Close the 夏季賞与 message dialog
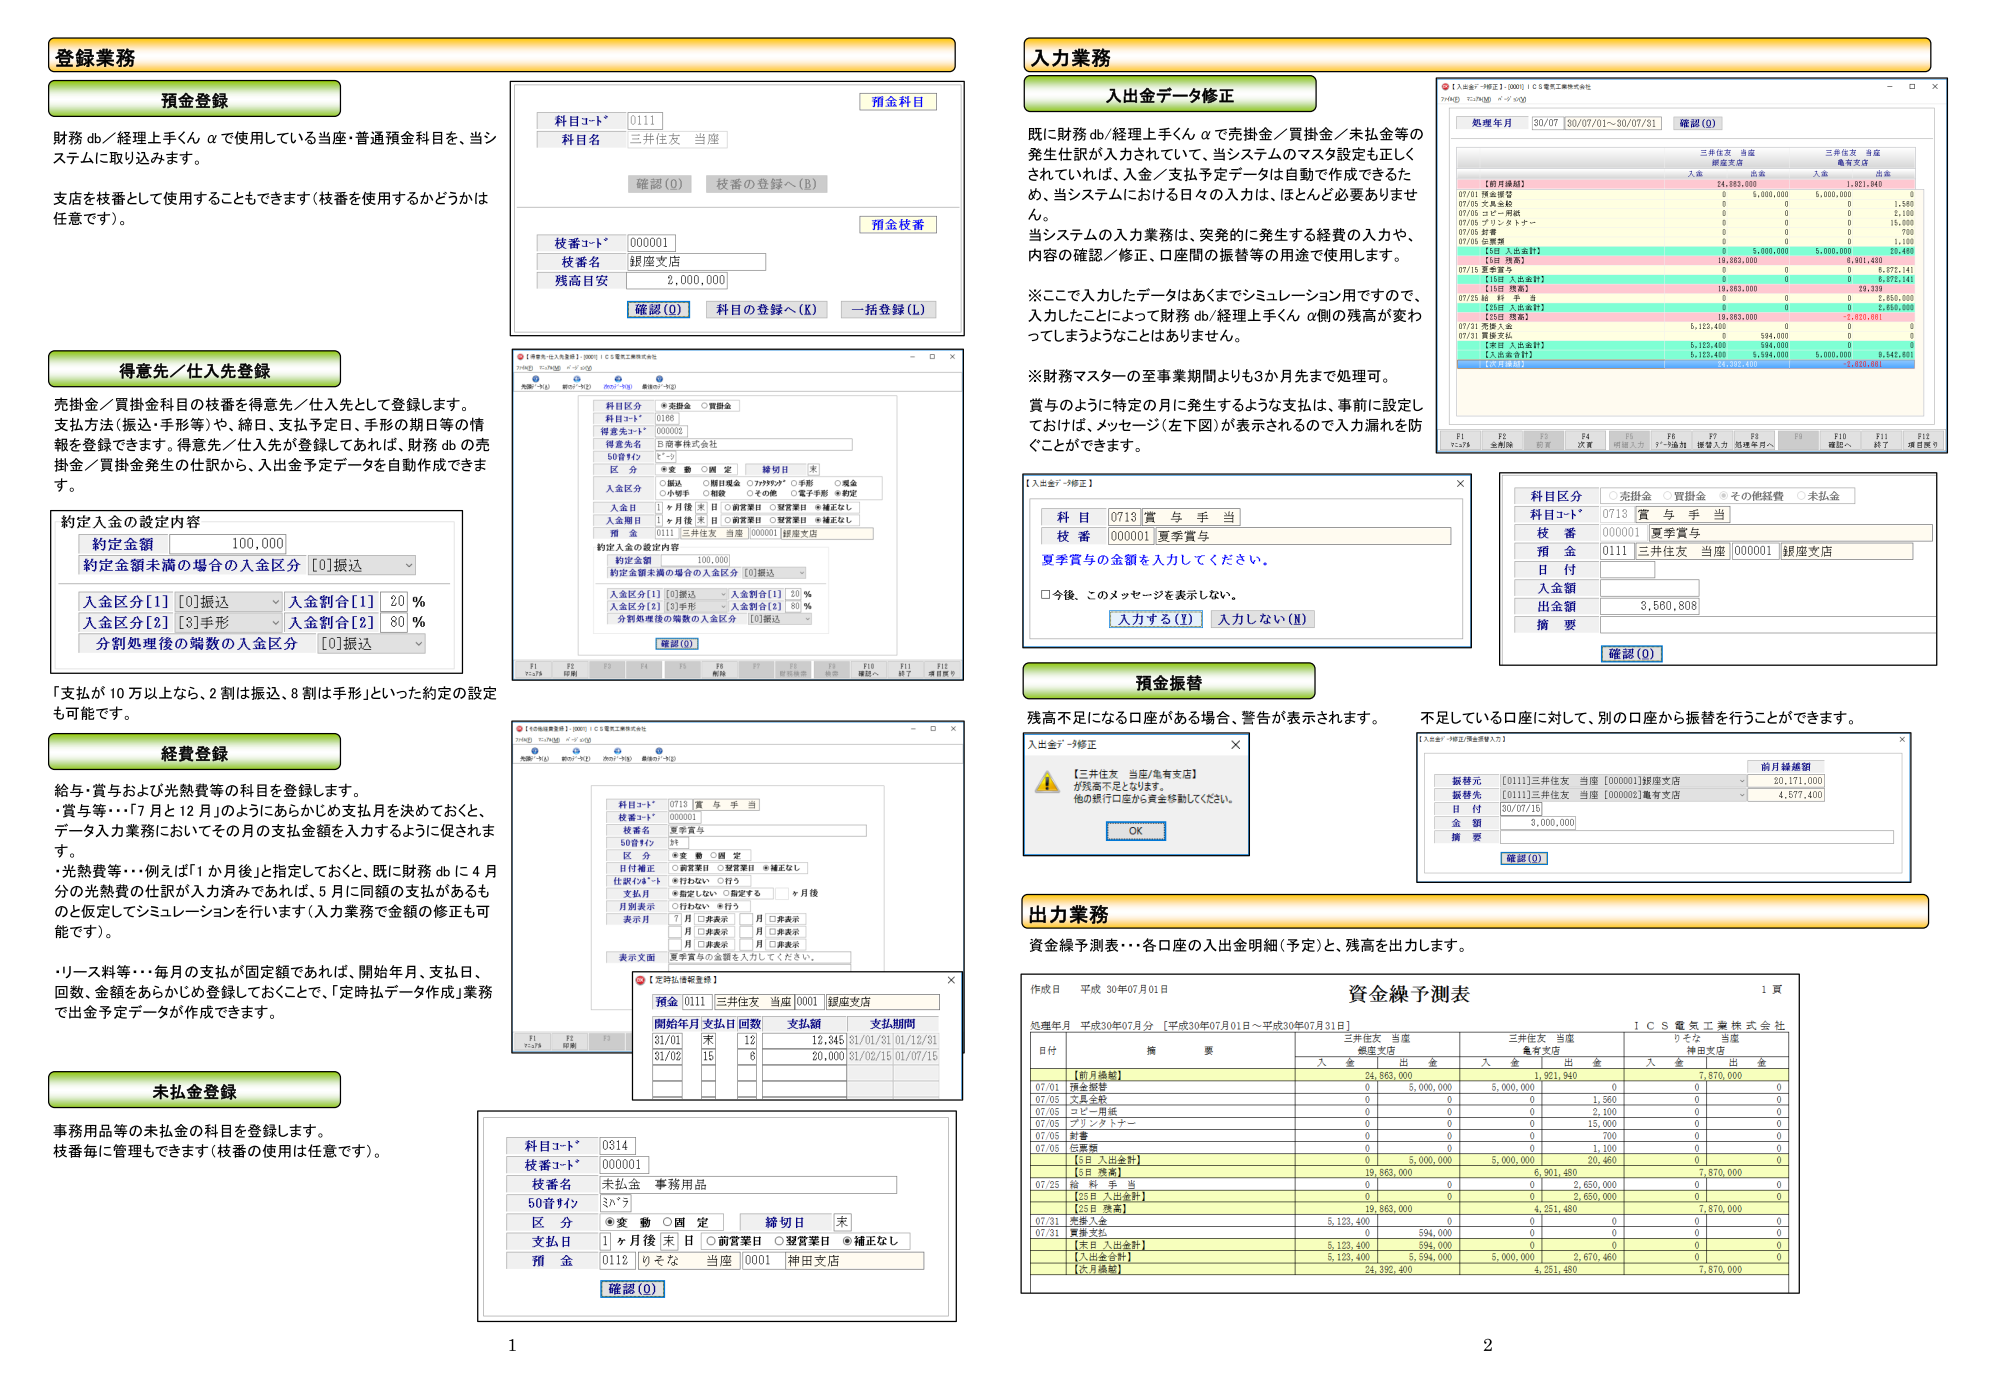 (x=1460, y=484)
